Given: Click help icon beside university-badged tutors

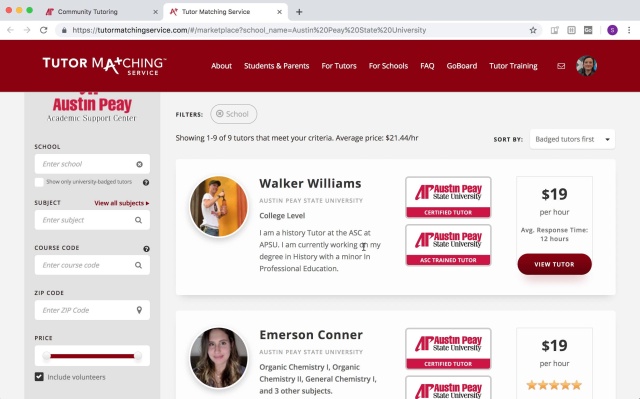Looking at the screenshot, I should (146, 182).
